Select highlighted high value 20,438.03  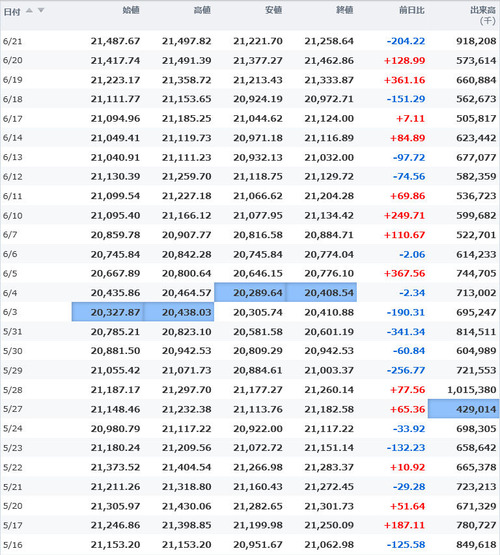point(179,312)
